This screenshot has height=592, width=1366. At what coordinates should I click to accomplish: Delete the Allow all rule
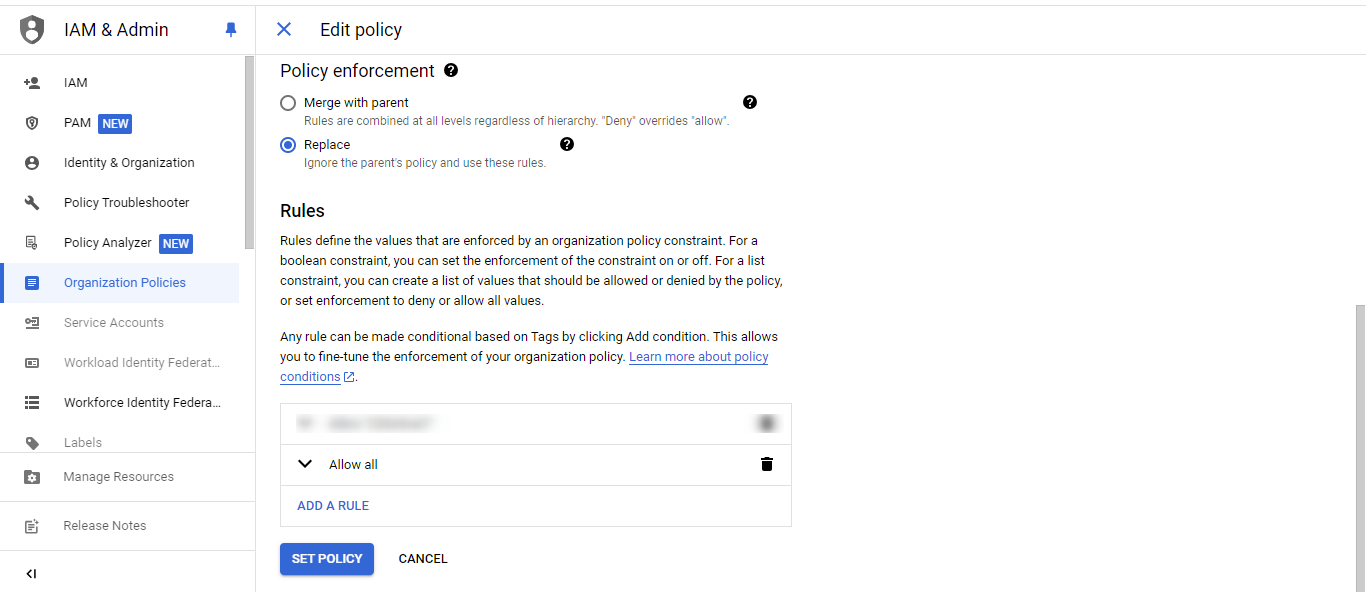coord(767,464)
